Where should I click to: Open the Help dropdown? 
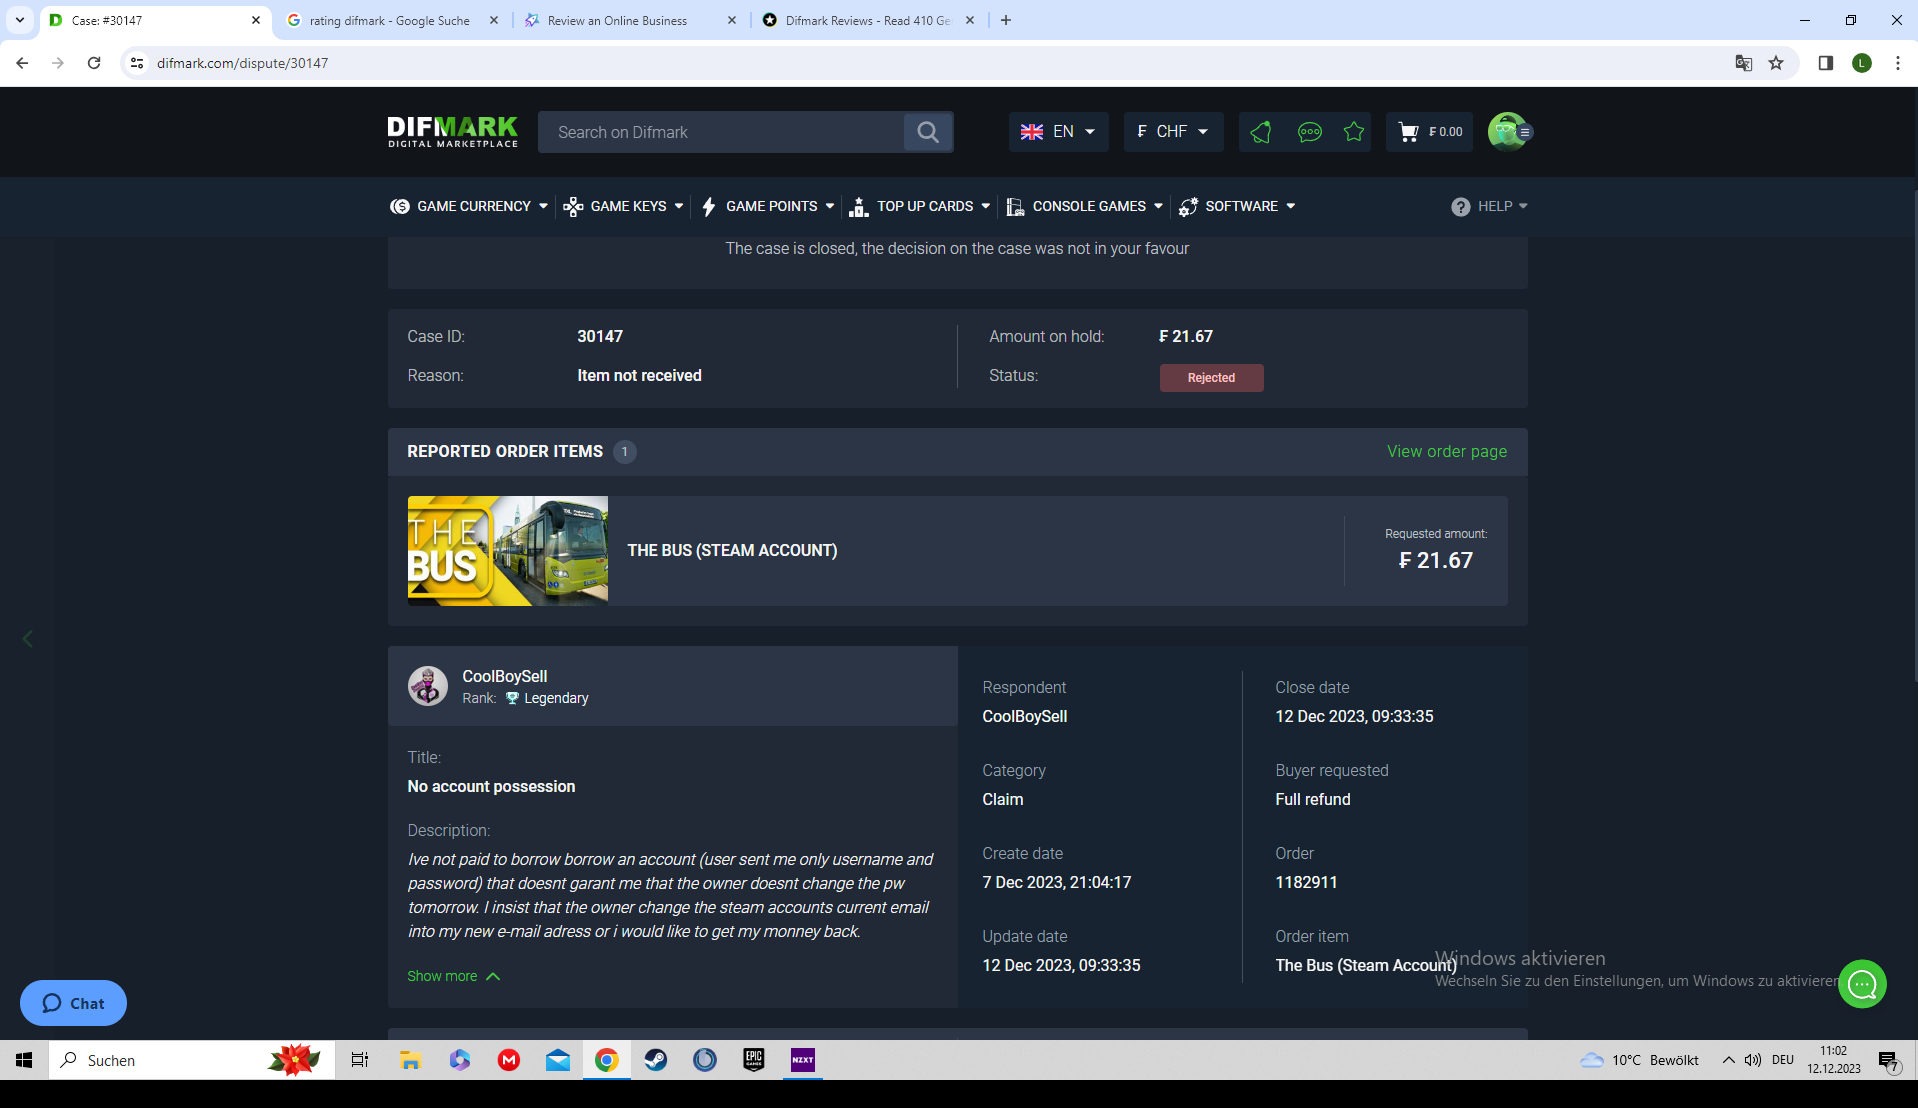click(1489, 206)
